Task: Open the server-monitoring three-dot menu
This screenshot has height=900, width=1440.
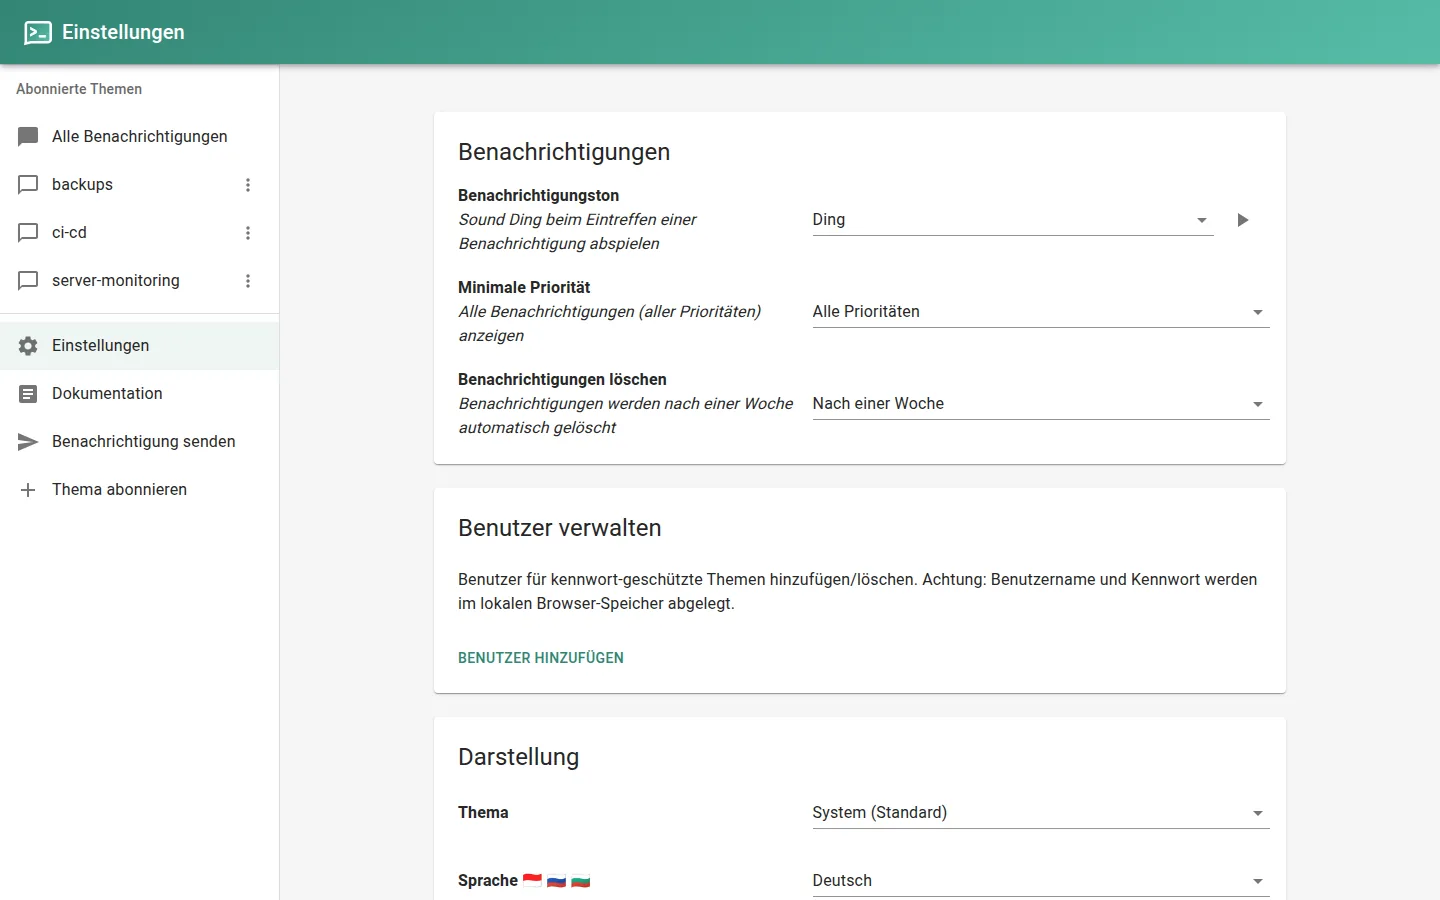Action: pos(248,280)
